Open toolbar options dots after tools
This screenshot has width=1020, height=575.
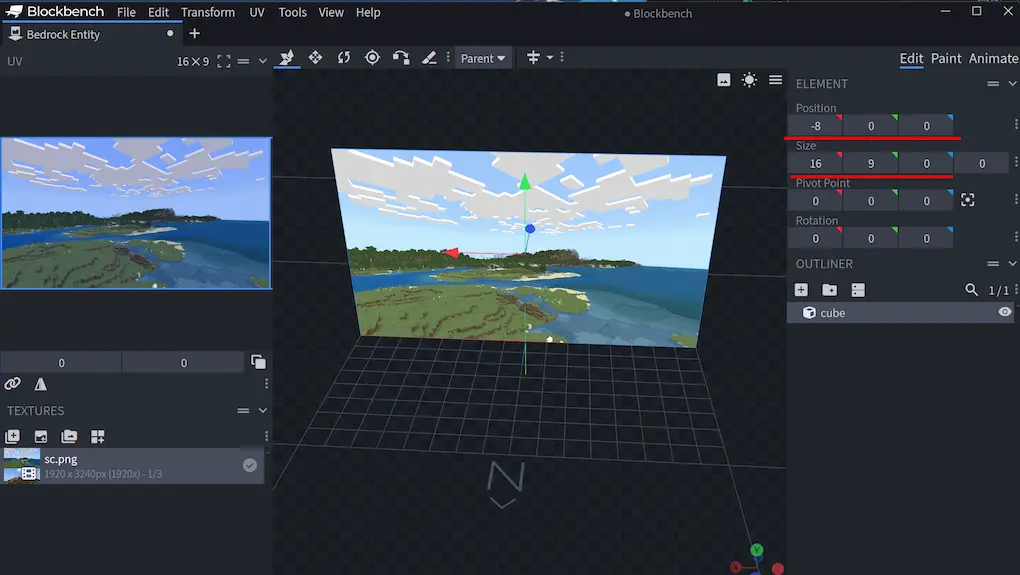pos(448,58)
